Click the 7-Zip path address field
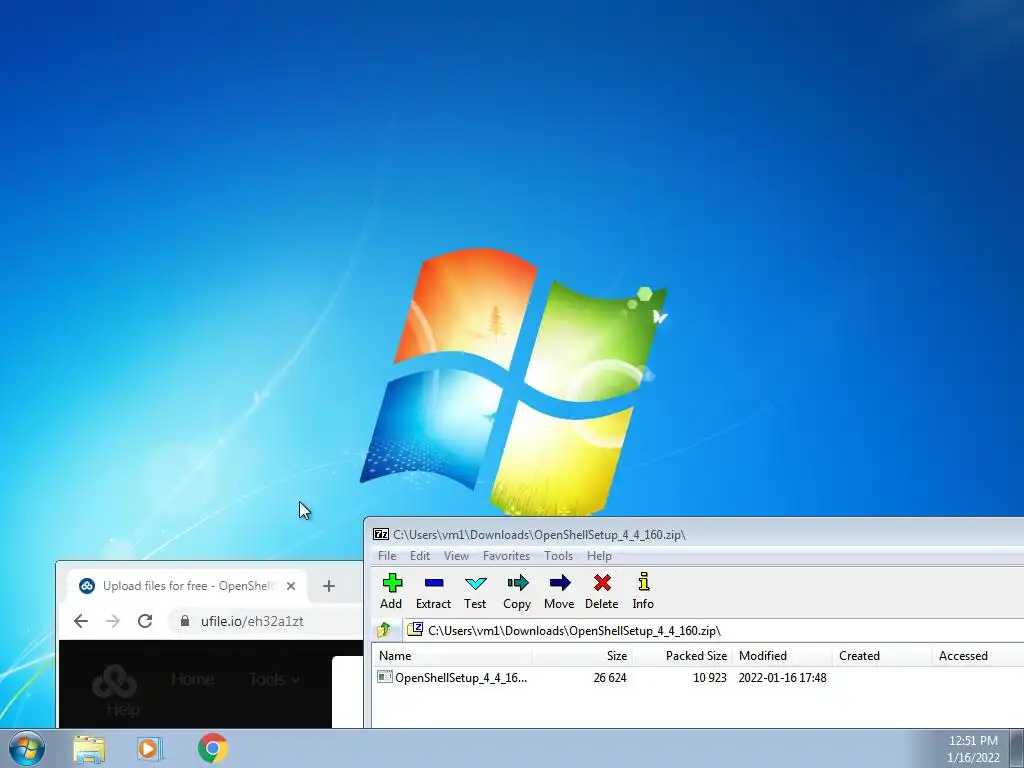Screen dimensions: 1024x768 (x=713, y=630)
